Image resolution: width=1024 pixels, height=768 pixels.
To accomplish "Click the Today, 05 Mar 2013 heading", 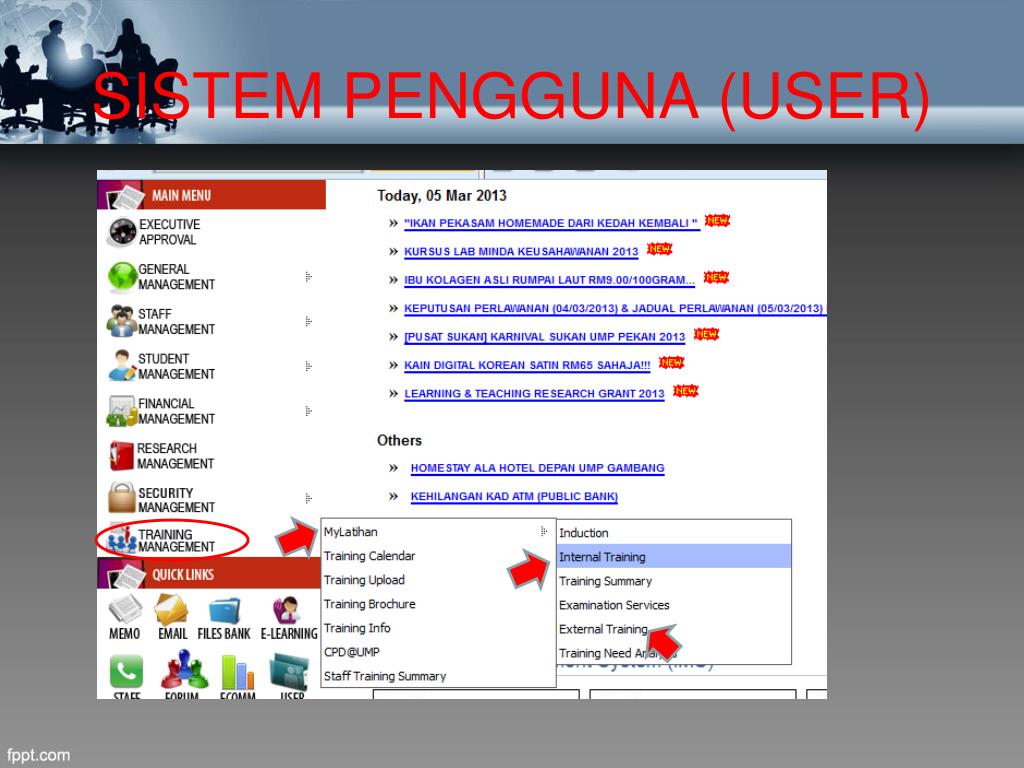I will click(x=441, y=195).
